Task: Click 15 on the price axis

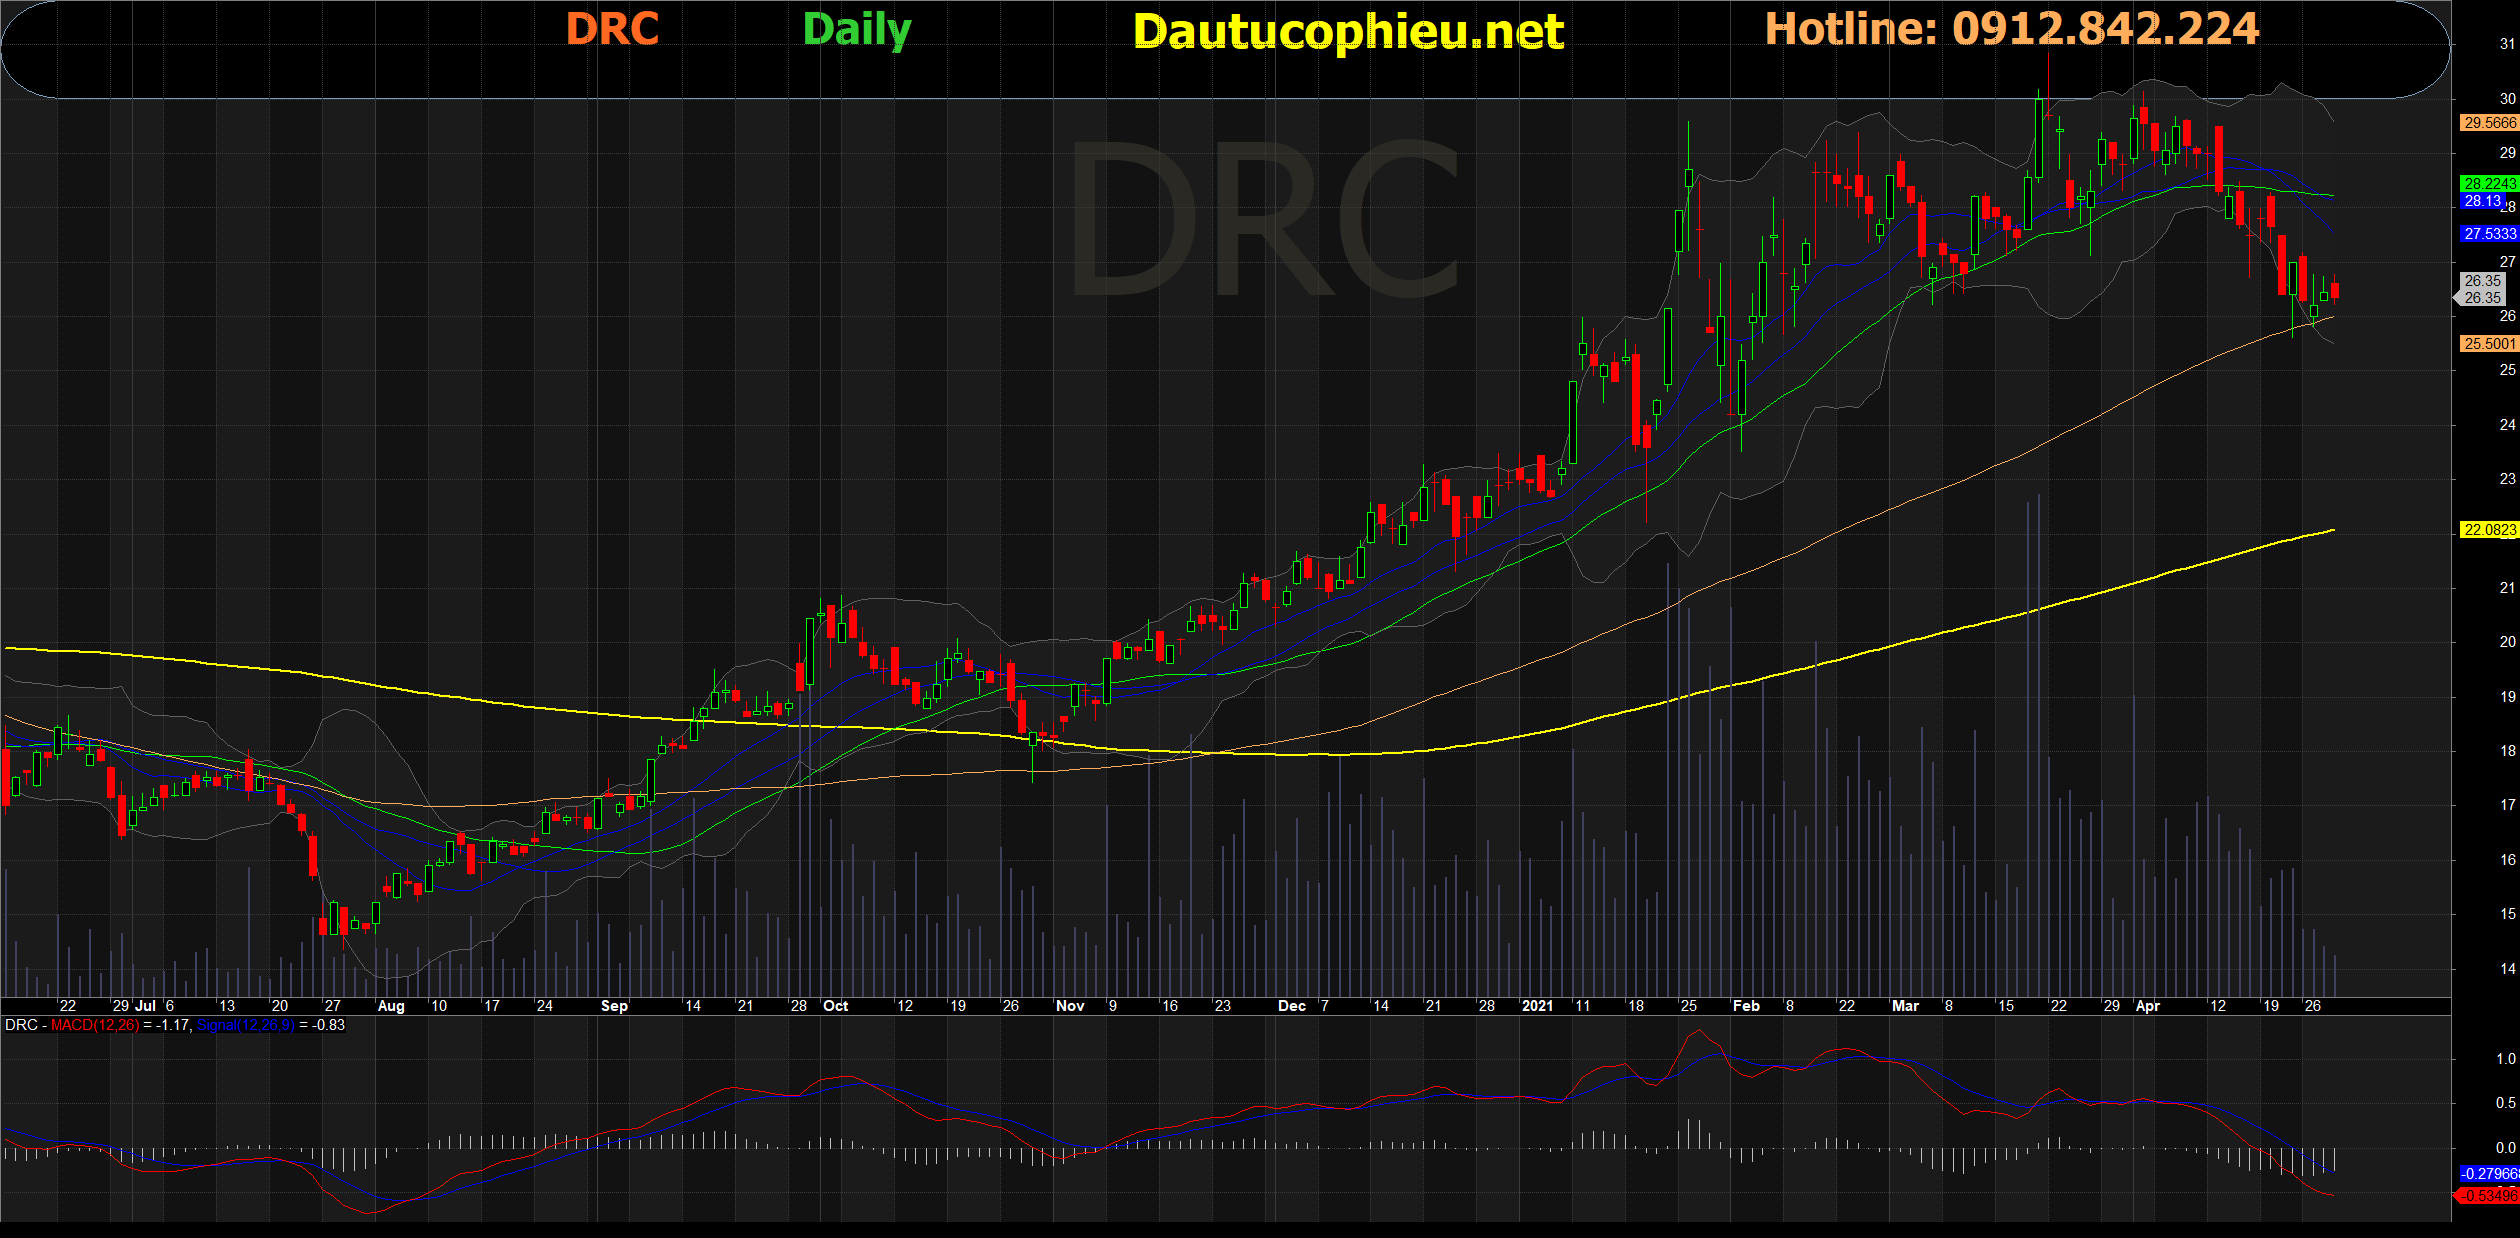Action: pyautogui.click(x=2507, y=914)
